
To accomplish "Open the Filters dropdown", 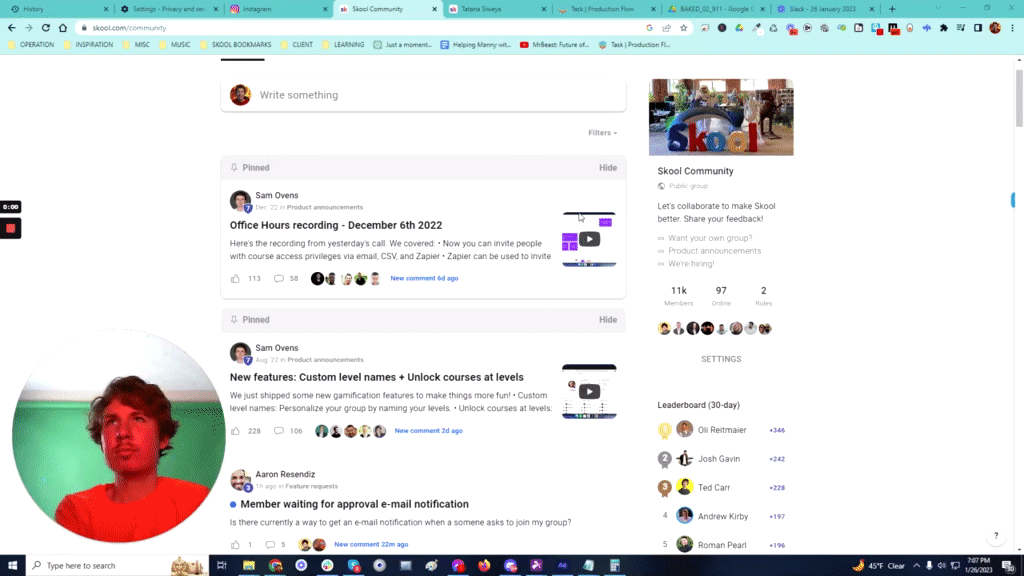I will click(600, 132).
